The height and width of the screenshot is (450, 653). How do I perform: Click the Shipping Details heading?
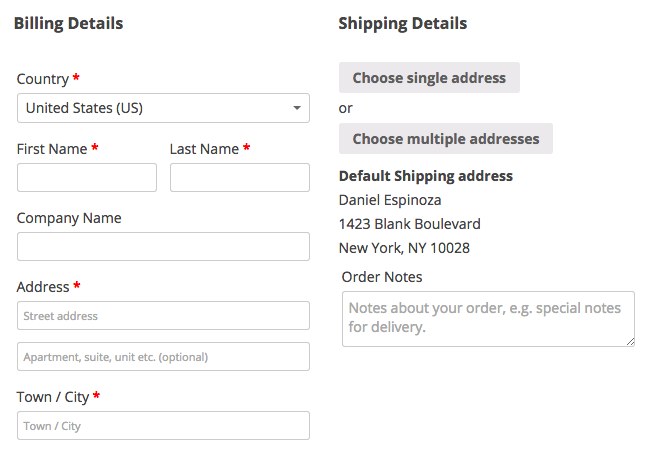tap(403, 23)
